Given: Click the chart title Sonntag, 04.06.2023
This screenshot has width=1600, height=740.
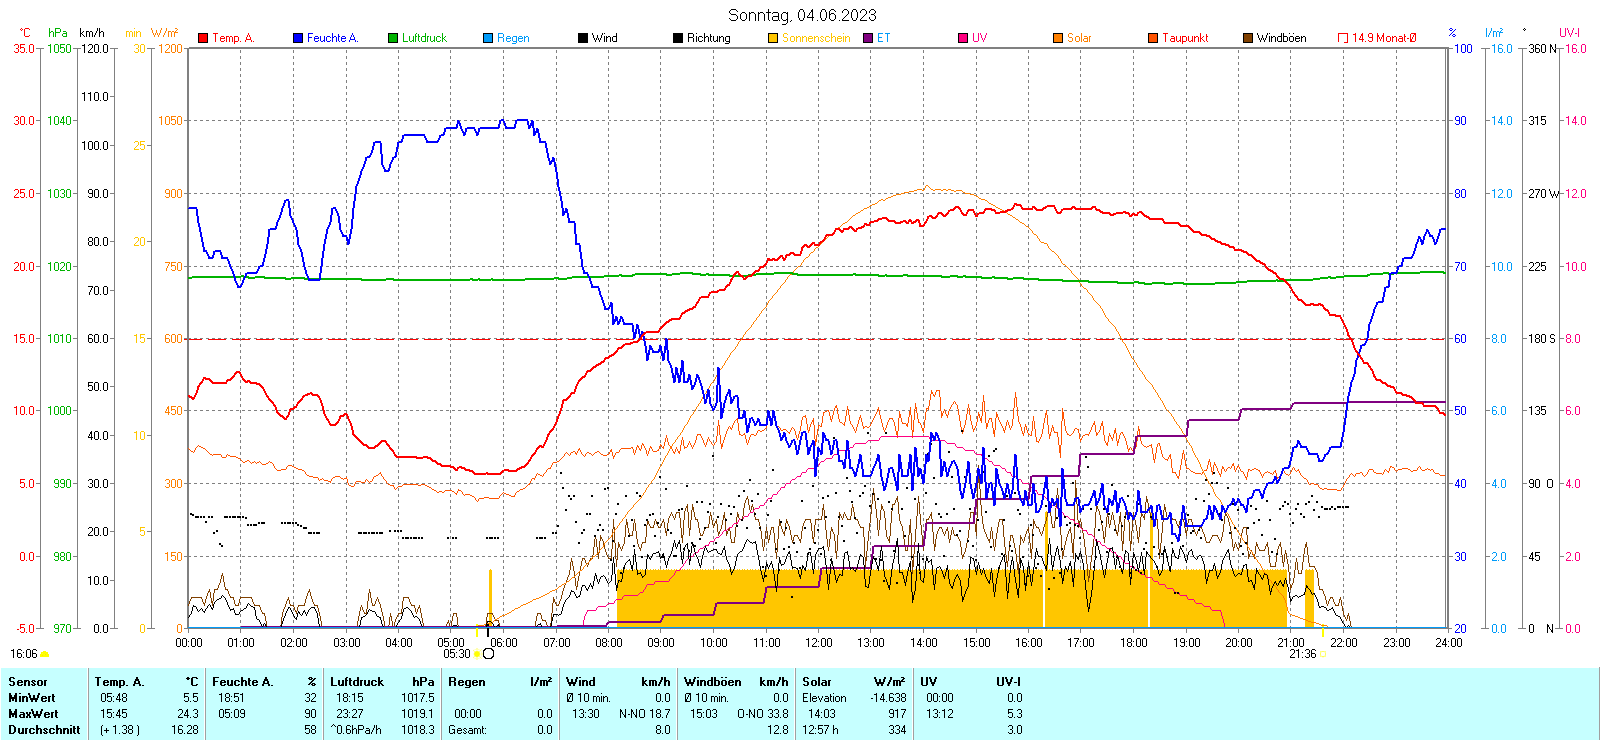Looking at the screenshot, I should (x=801, y=15).
